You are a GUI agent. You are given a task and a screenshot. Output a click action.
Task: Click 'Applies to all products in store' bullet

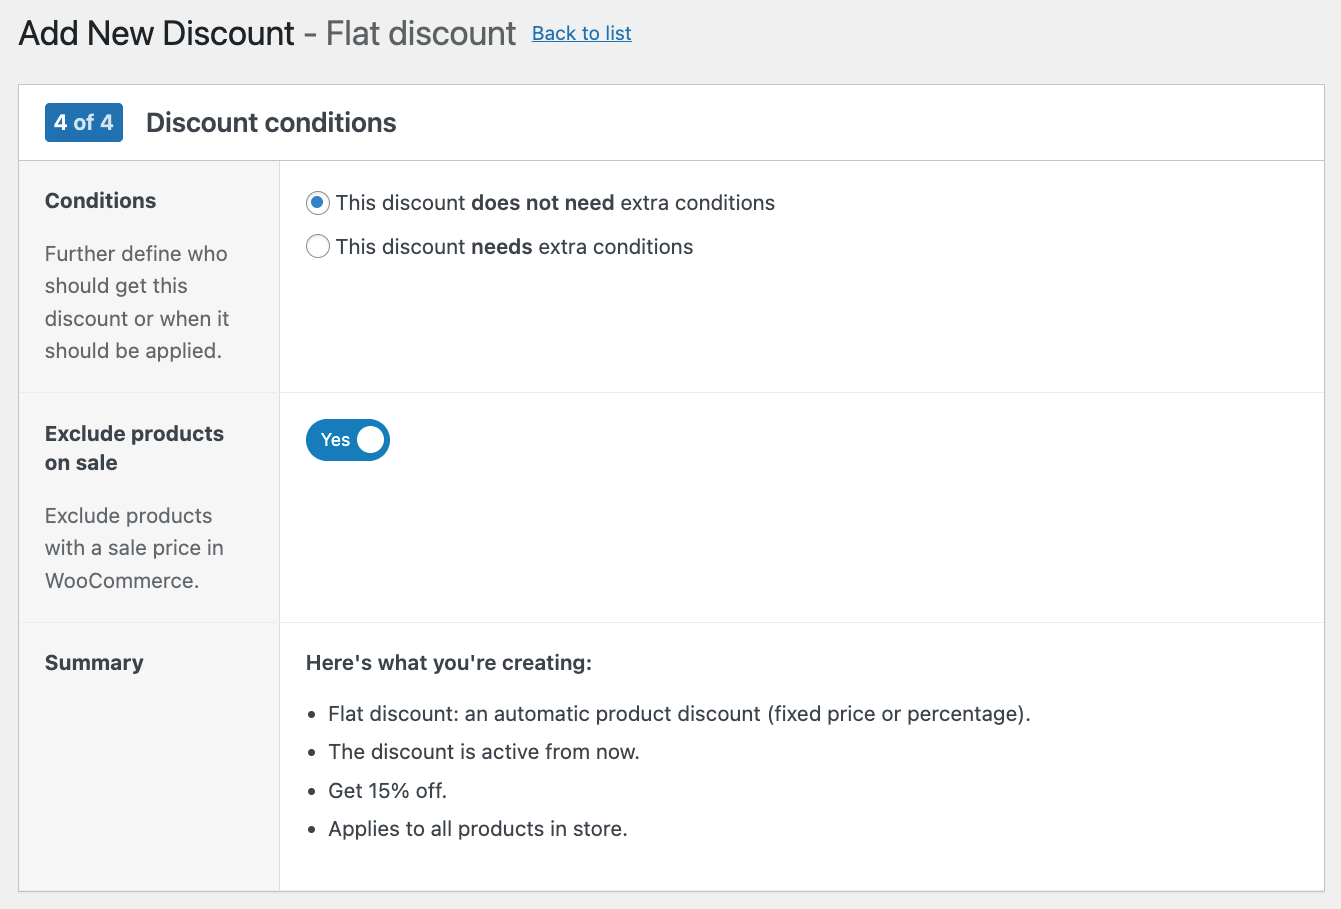coord(478,829)
